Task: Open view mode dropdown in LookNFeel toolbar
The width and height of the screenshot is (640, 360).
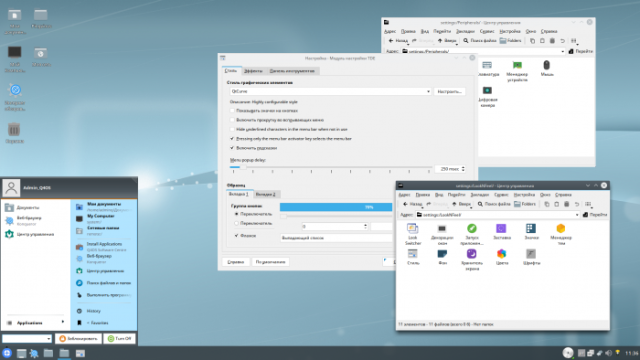Action: tap(589, 204)
